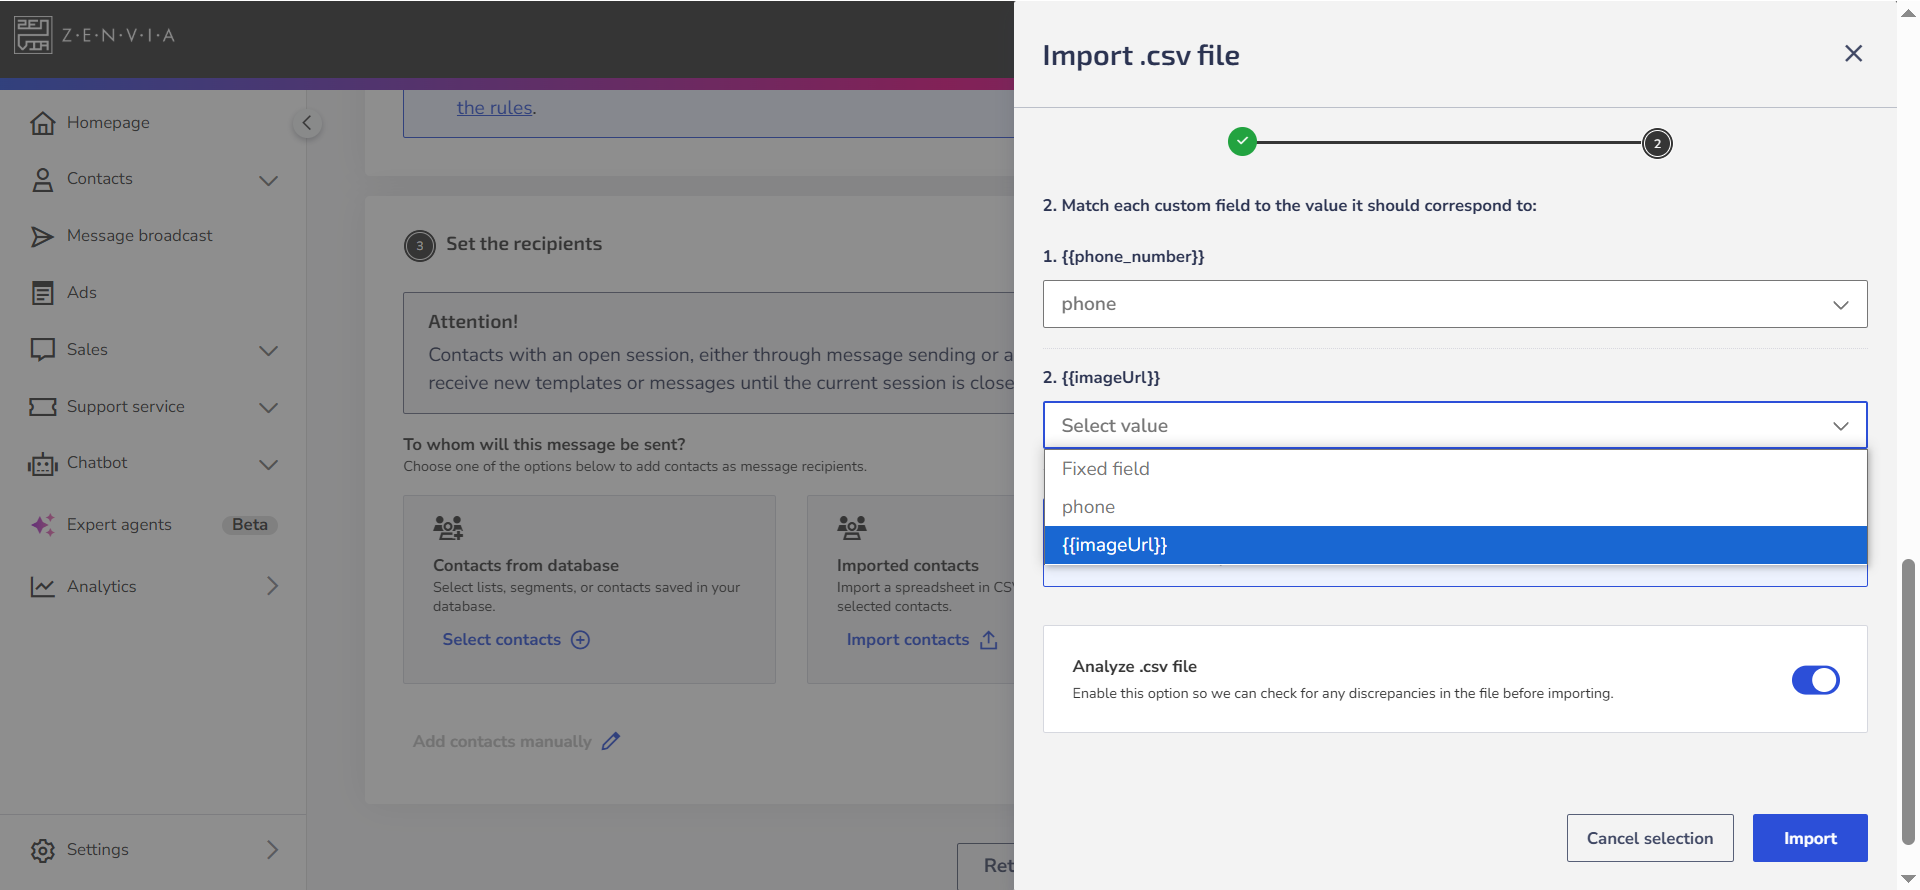Open Ads in the sidebar
This screenshot has height=890, width=1920.
tap(82, 292)
